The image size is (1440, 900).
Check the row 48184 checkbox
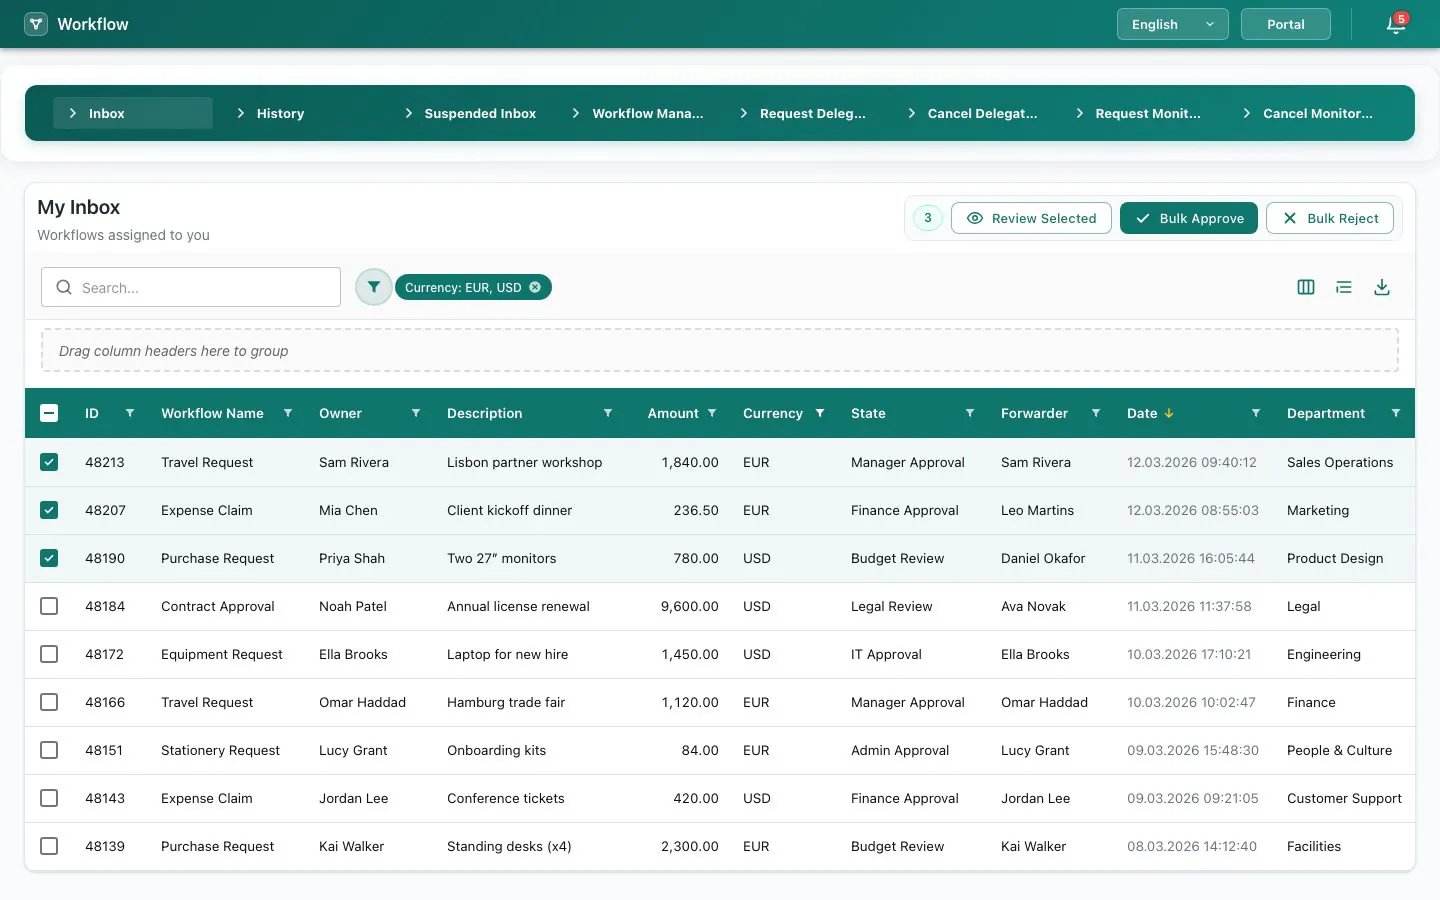[49, 606]
